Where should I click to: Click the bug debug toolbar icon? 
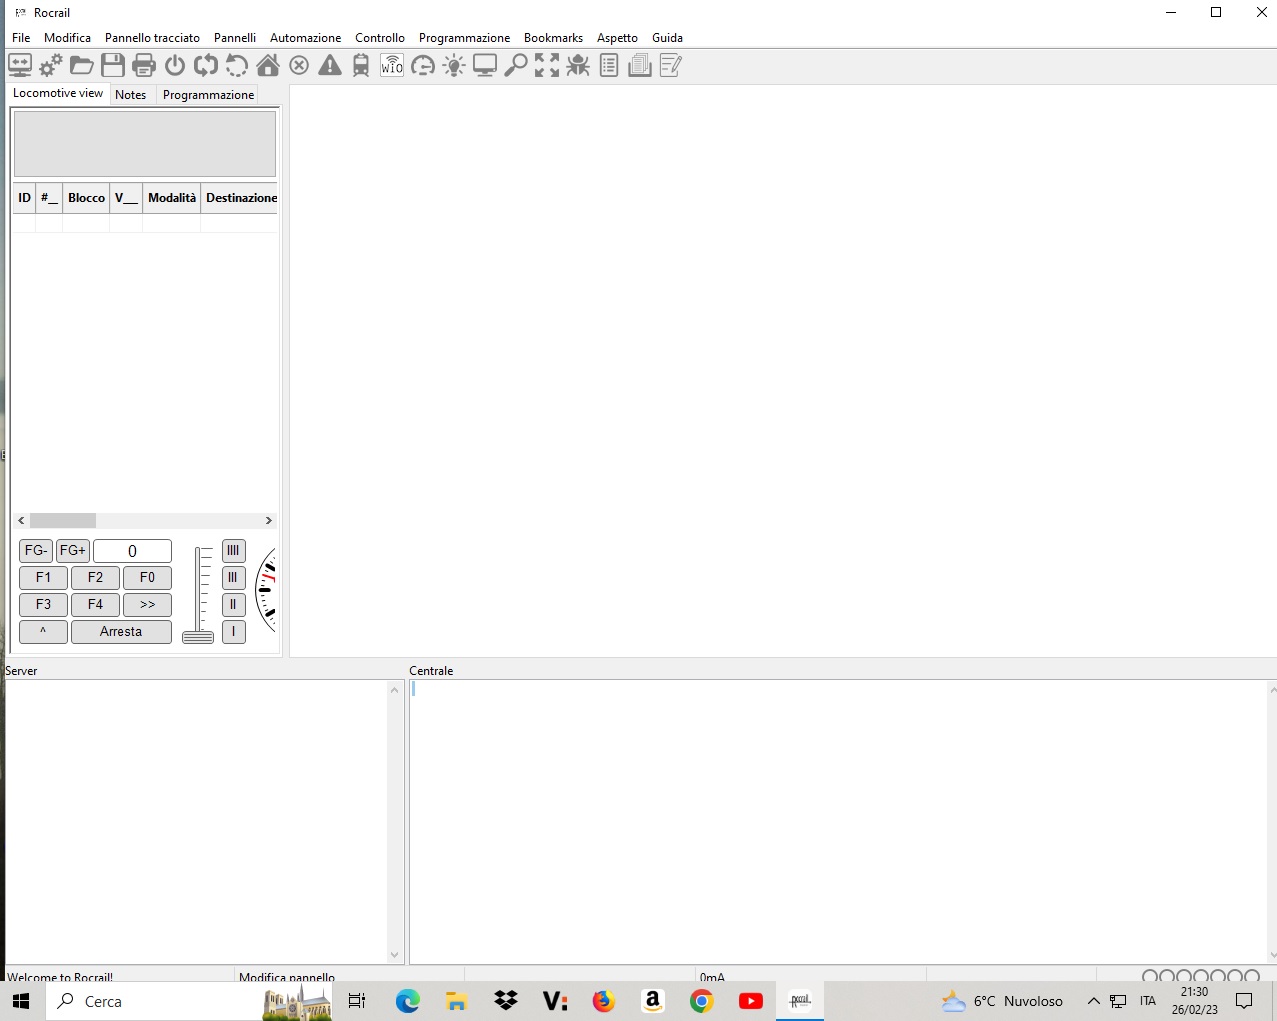(578, 66)
